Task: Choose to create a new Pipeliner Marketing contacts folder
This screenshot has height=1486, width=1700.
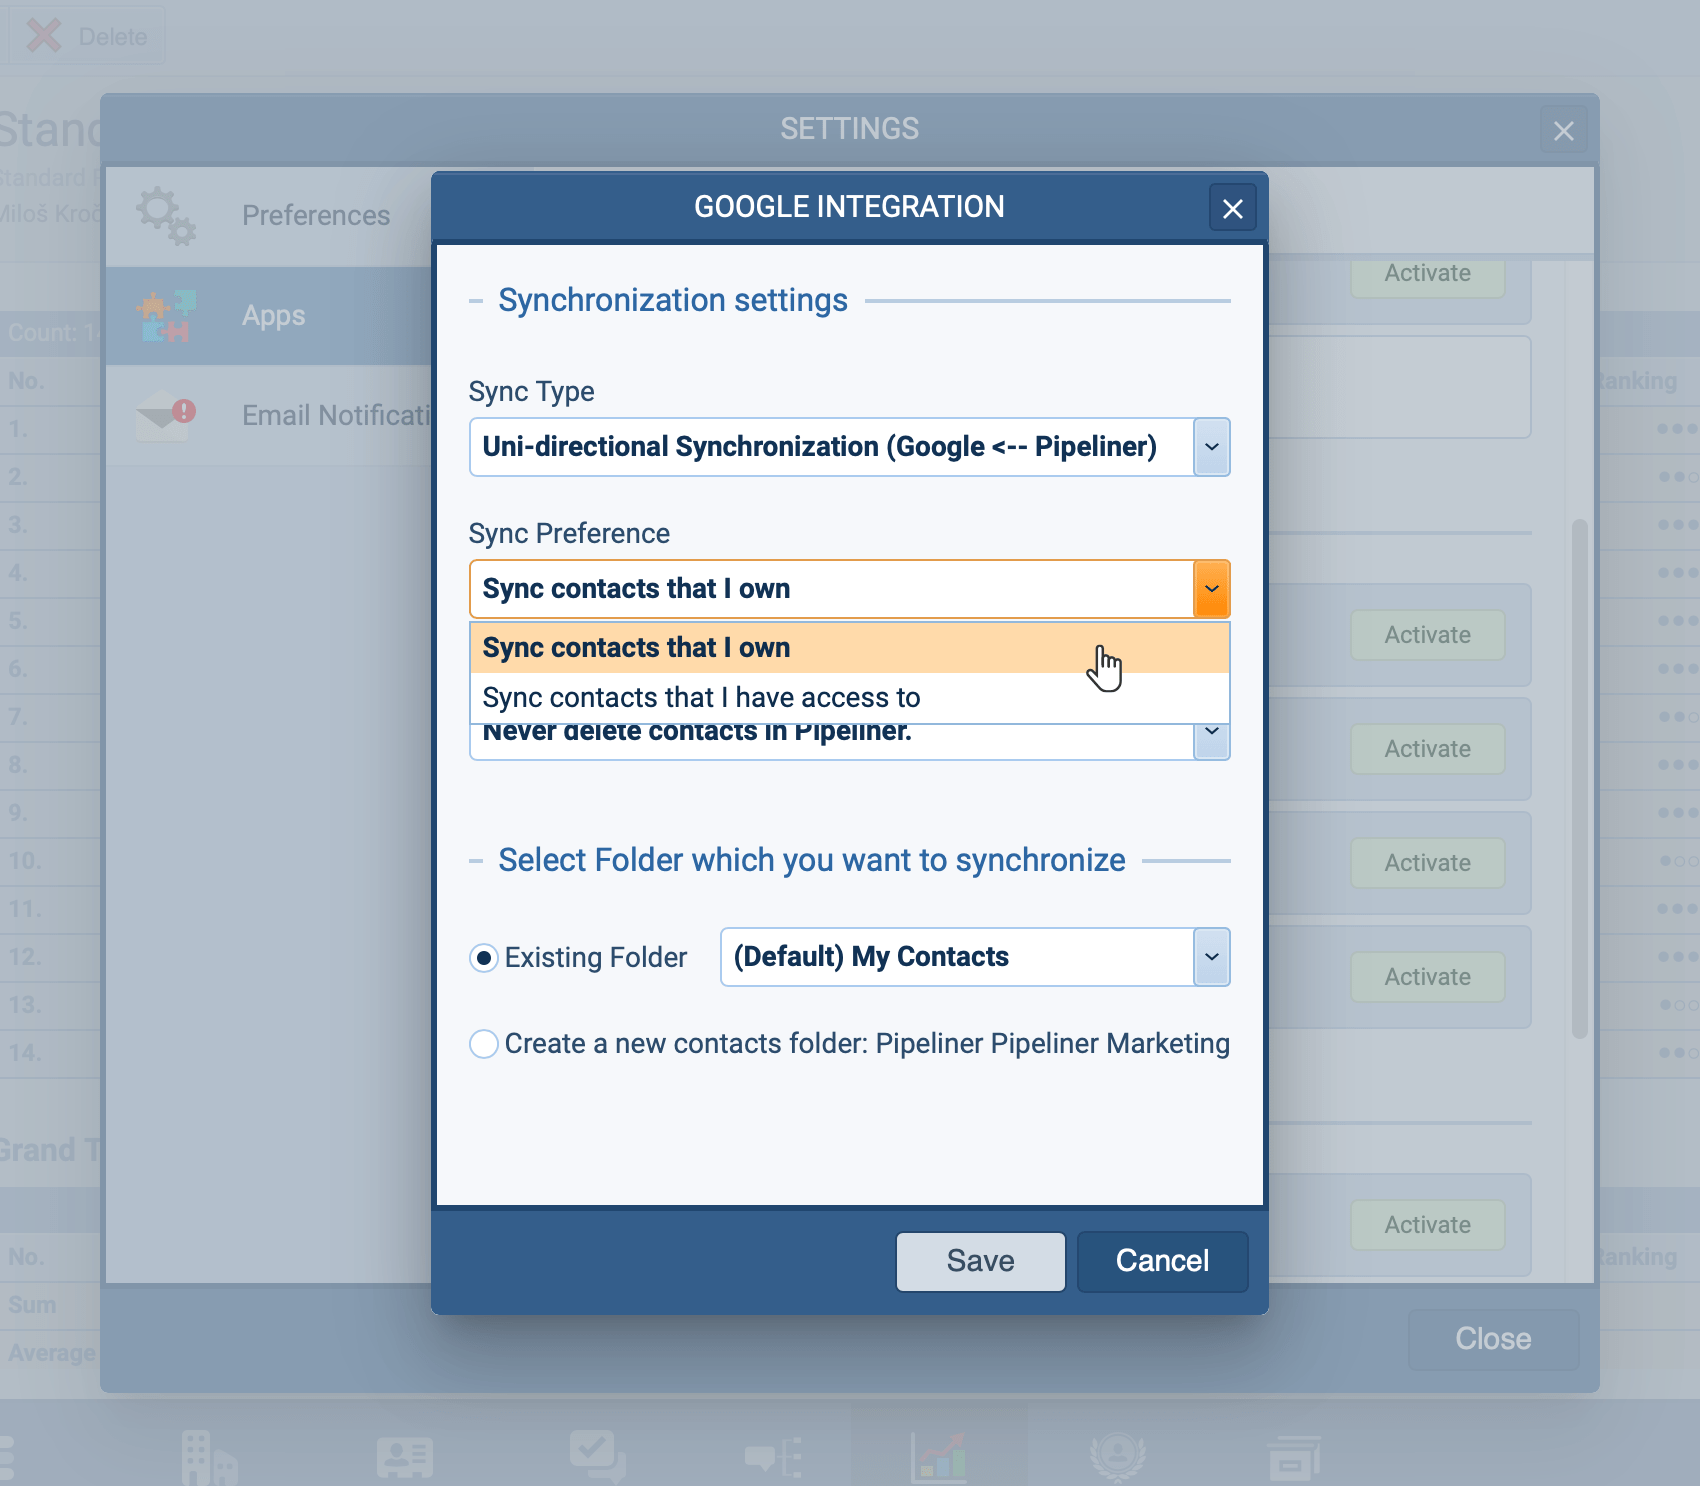Action: [x=484, y=1043]
